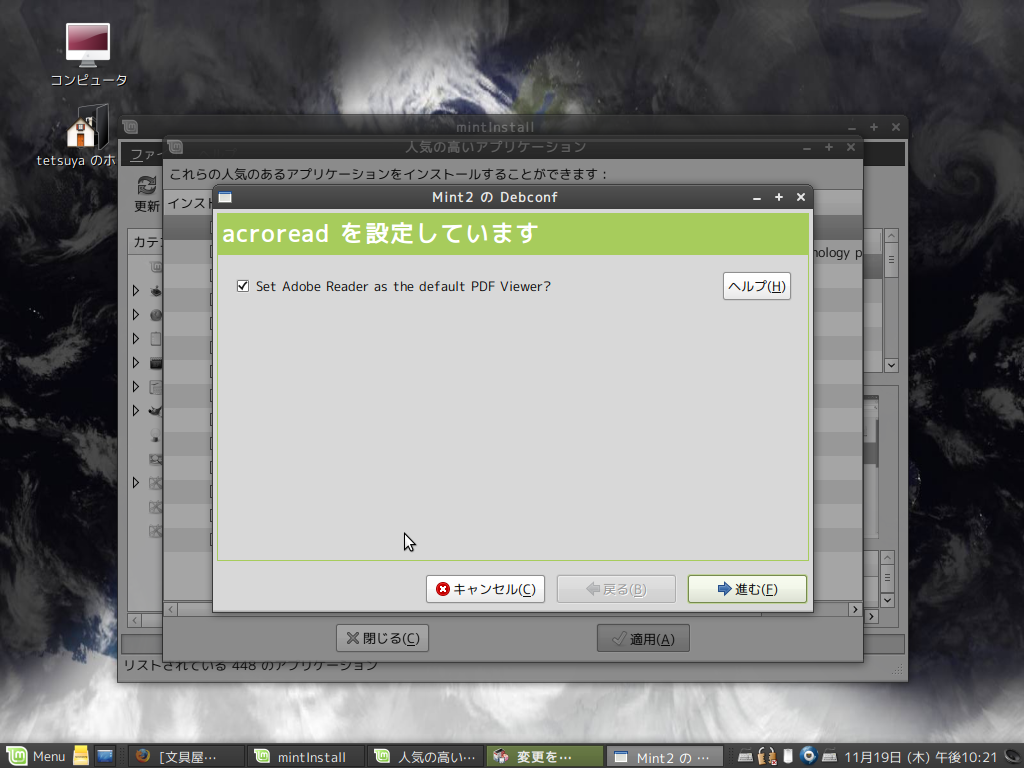The image size is (1024, 768).
Task: Expand the last expandable category in mintInstall tree
Action: point(136,483)
